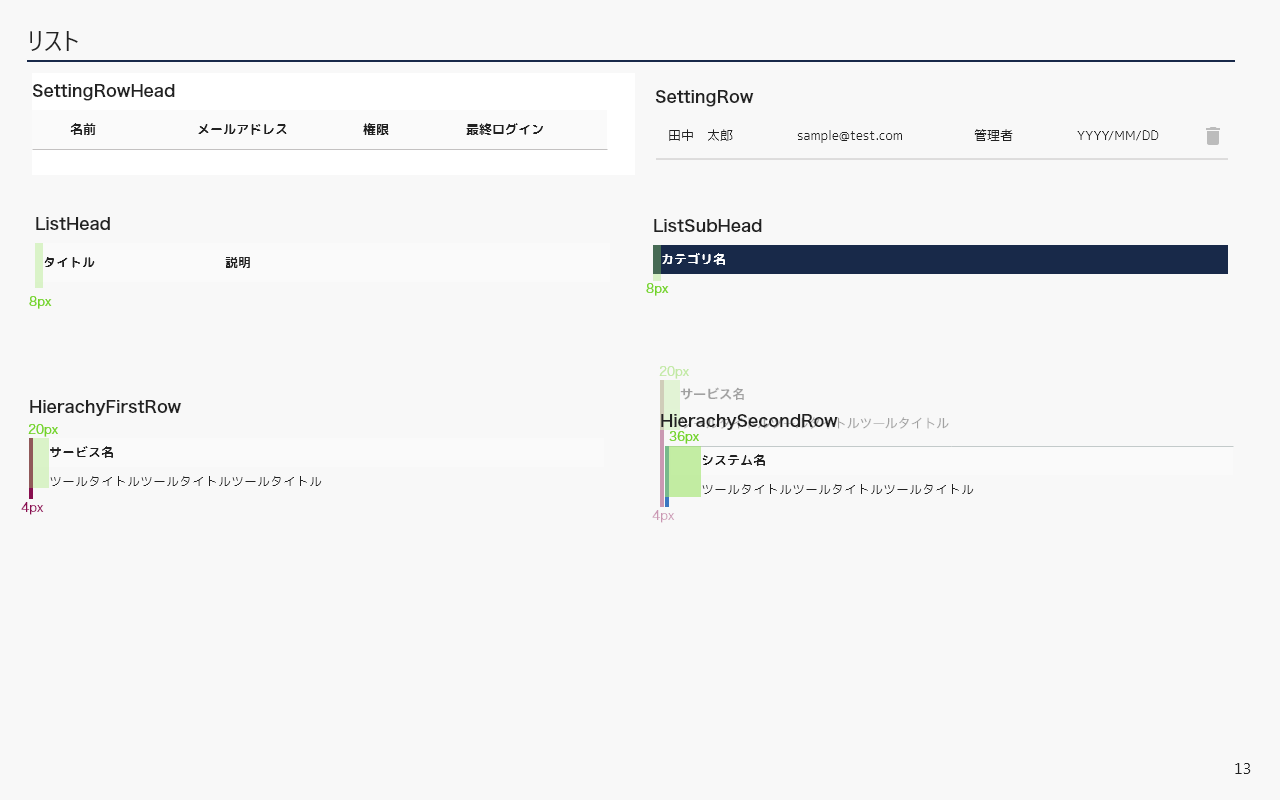Click the YYYY/MM/DD date cell

[x=1118, y=136]
